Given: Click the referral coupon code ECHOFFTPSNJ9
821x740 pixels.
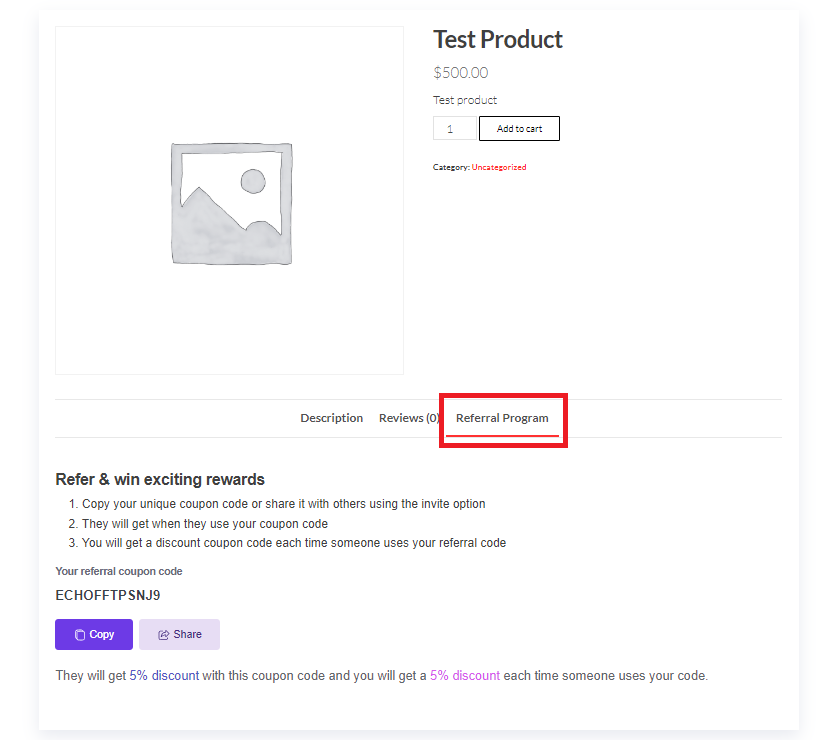Looking at the screenshot, I should 108,595.
